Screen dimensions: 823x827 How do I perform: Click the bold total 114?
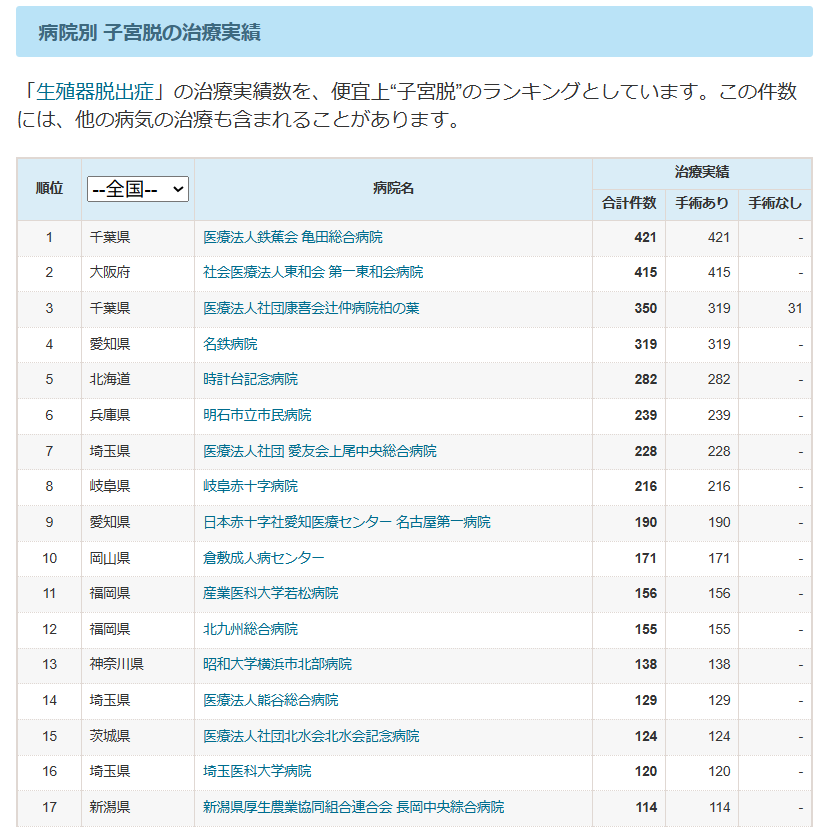tap(646, 807)
